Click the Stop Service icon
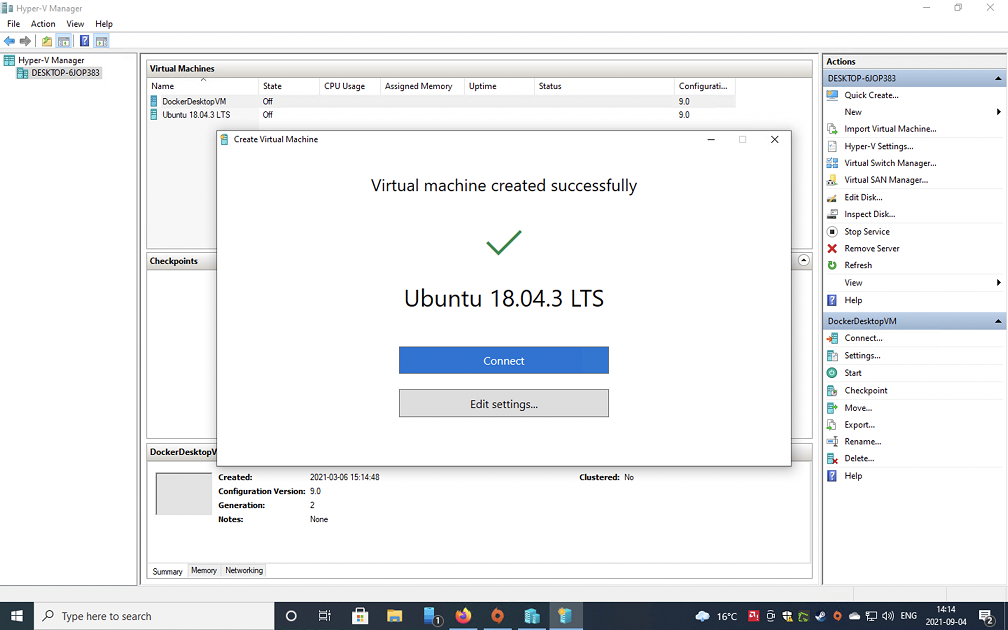 (x=832, y=231)
